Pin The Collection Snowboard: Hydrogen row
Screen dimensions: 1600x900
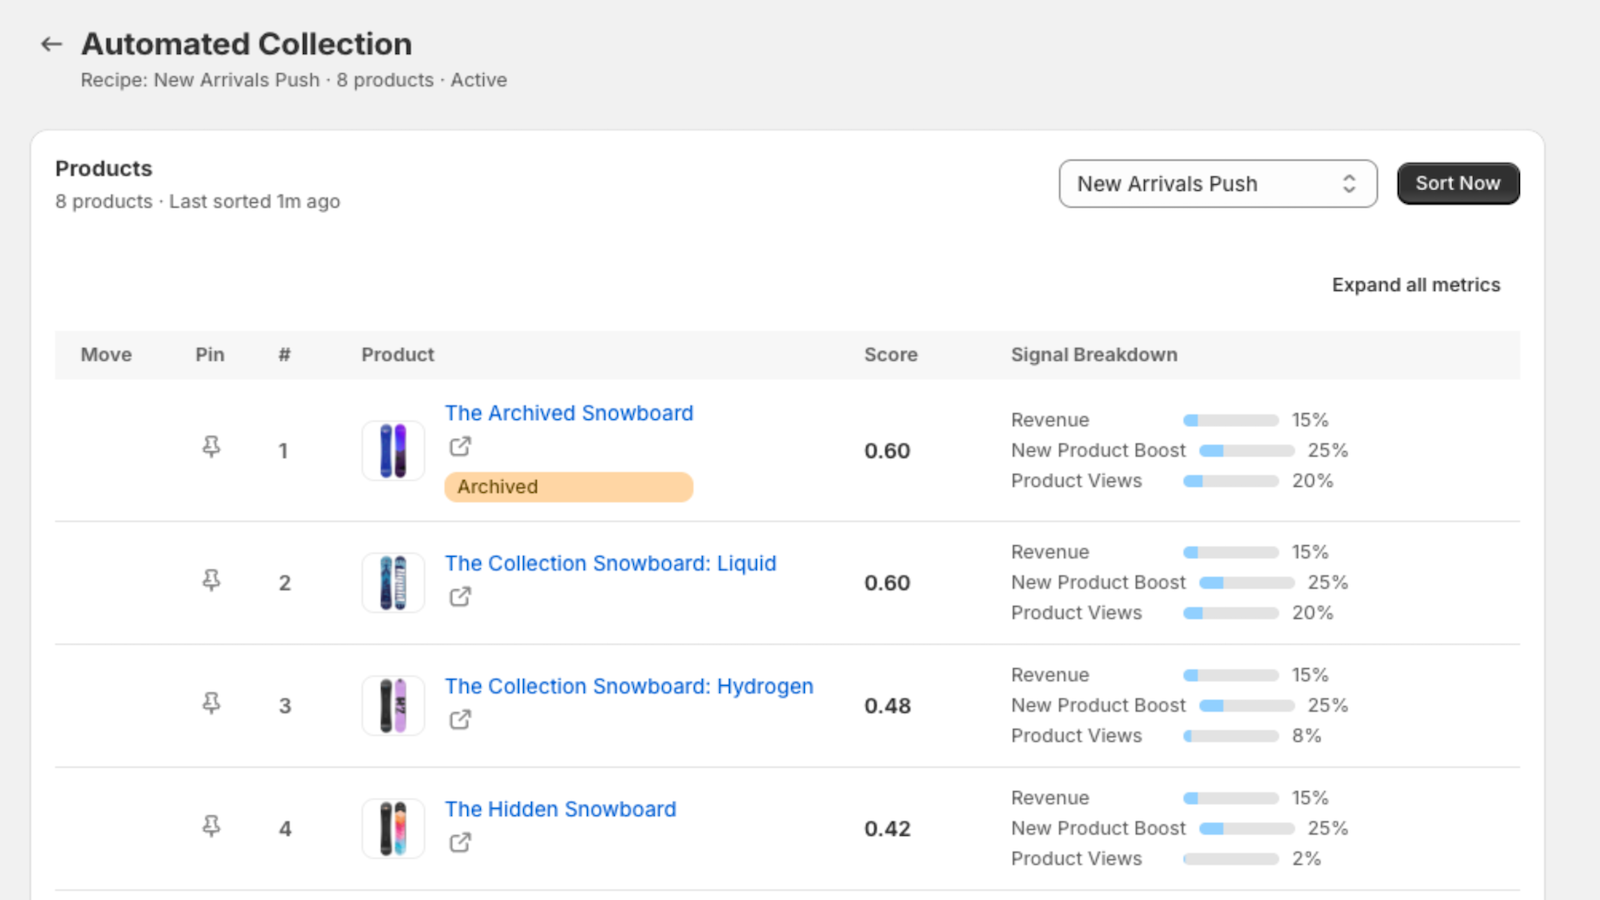click(x=211, y=704)
